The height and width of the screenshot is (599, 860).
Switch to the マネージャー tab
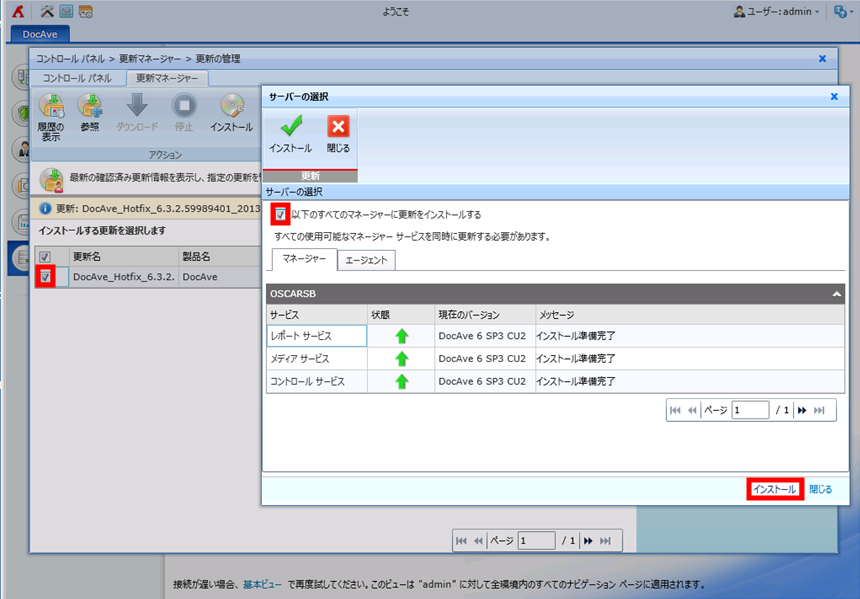point(304,259)
